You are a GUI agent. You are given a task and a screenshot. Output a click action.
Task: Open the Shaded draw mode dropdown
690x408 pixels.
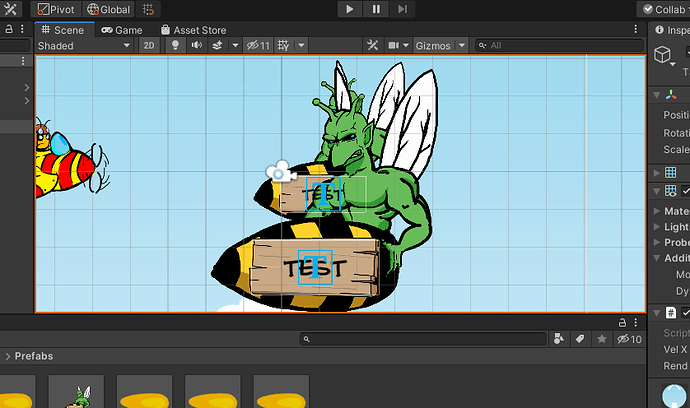point(84,45)
